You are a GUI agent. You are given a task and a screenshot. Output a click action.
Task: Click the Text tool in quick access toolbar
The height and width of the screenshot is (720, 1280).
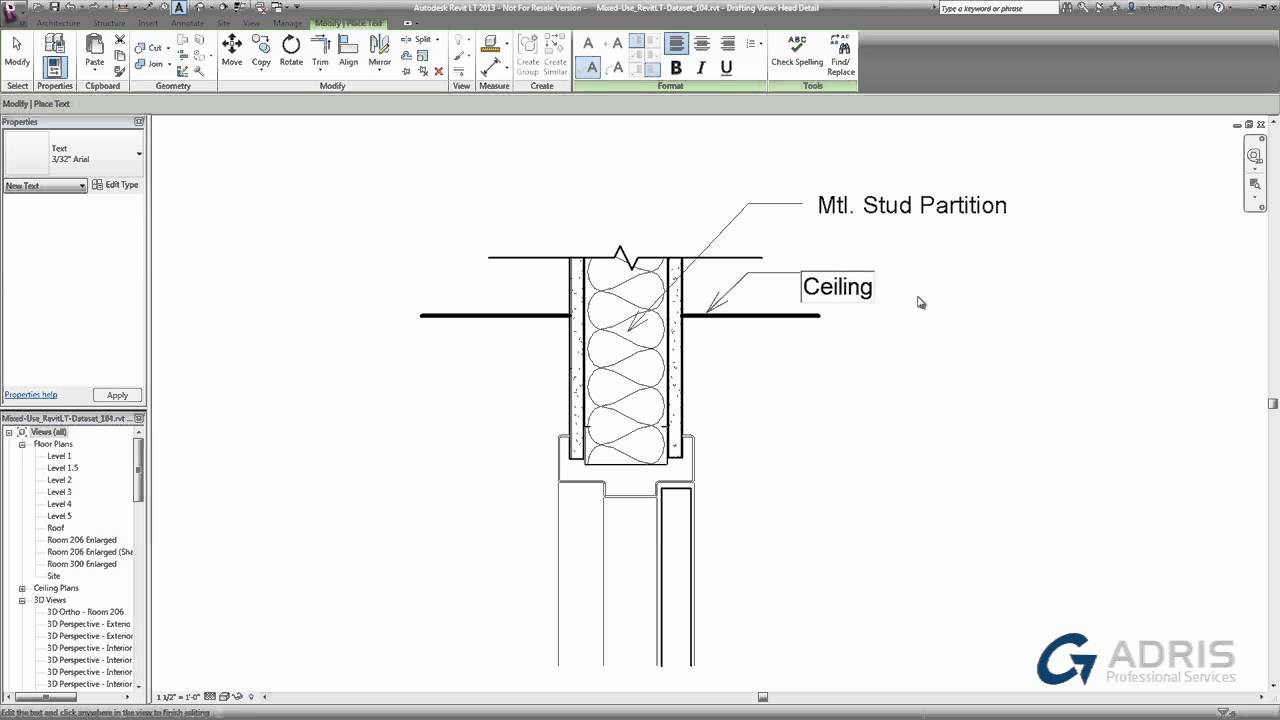coord(179,7)
